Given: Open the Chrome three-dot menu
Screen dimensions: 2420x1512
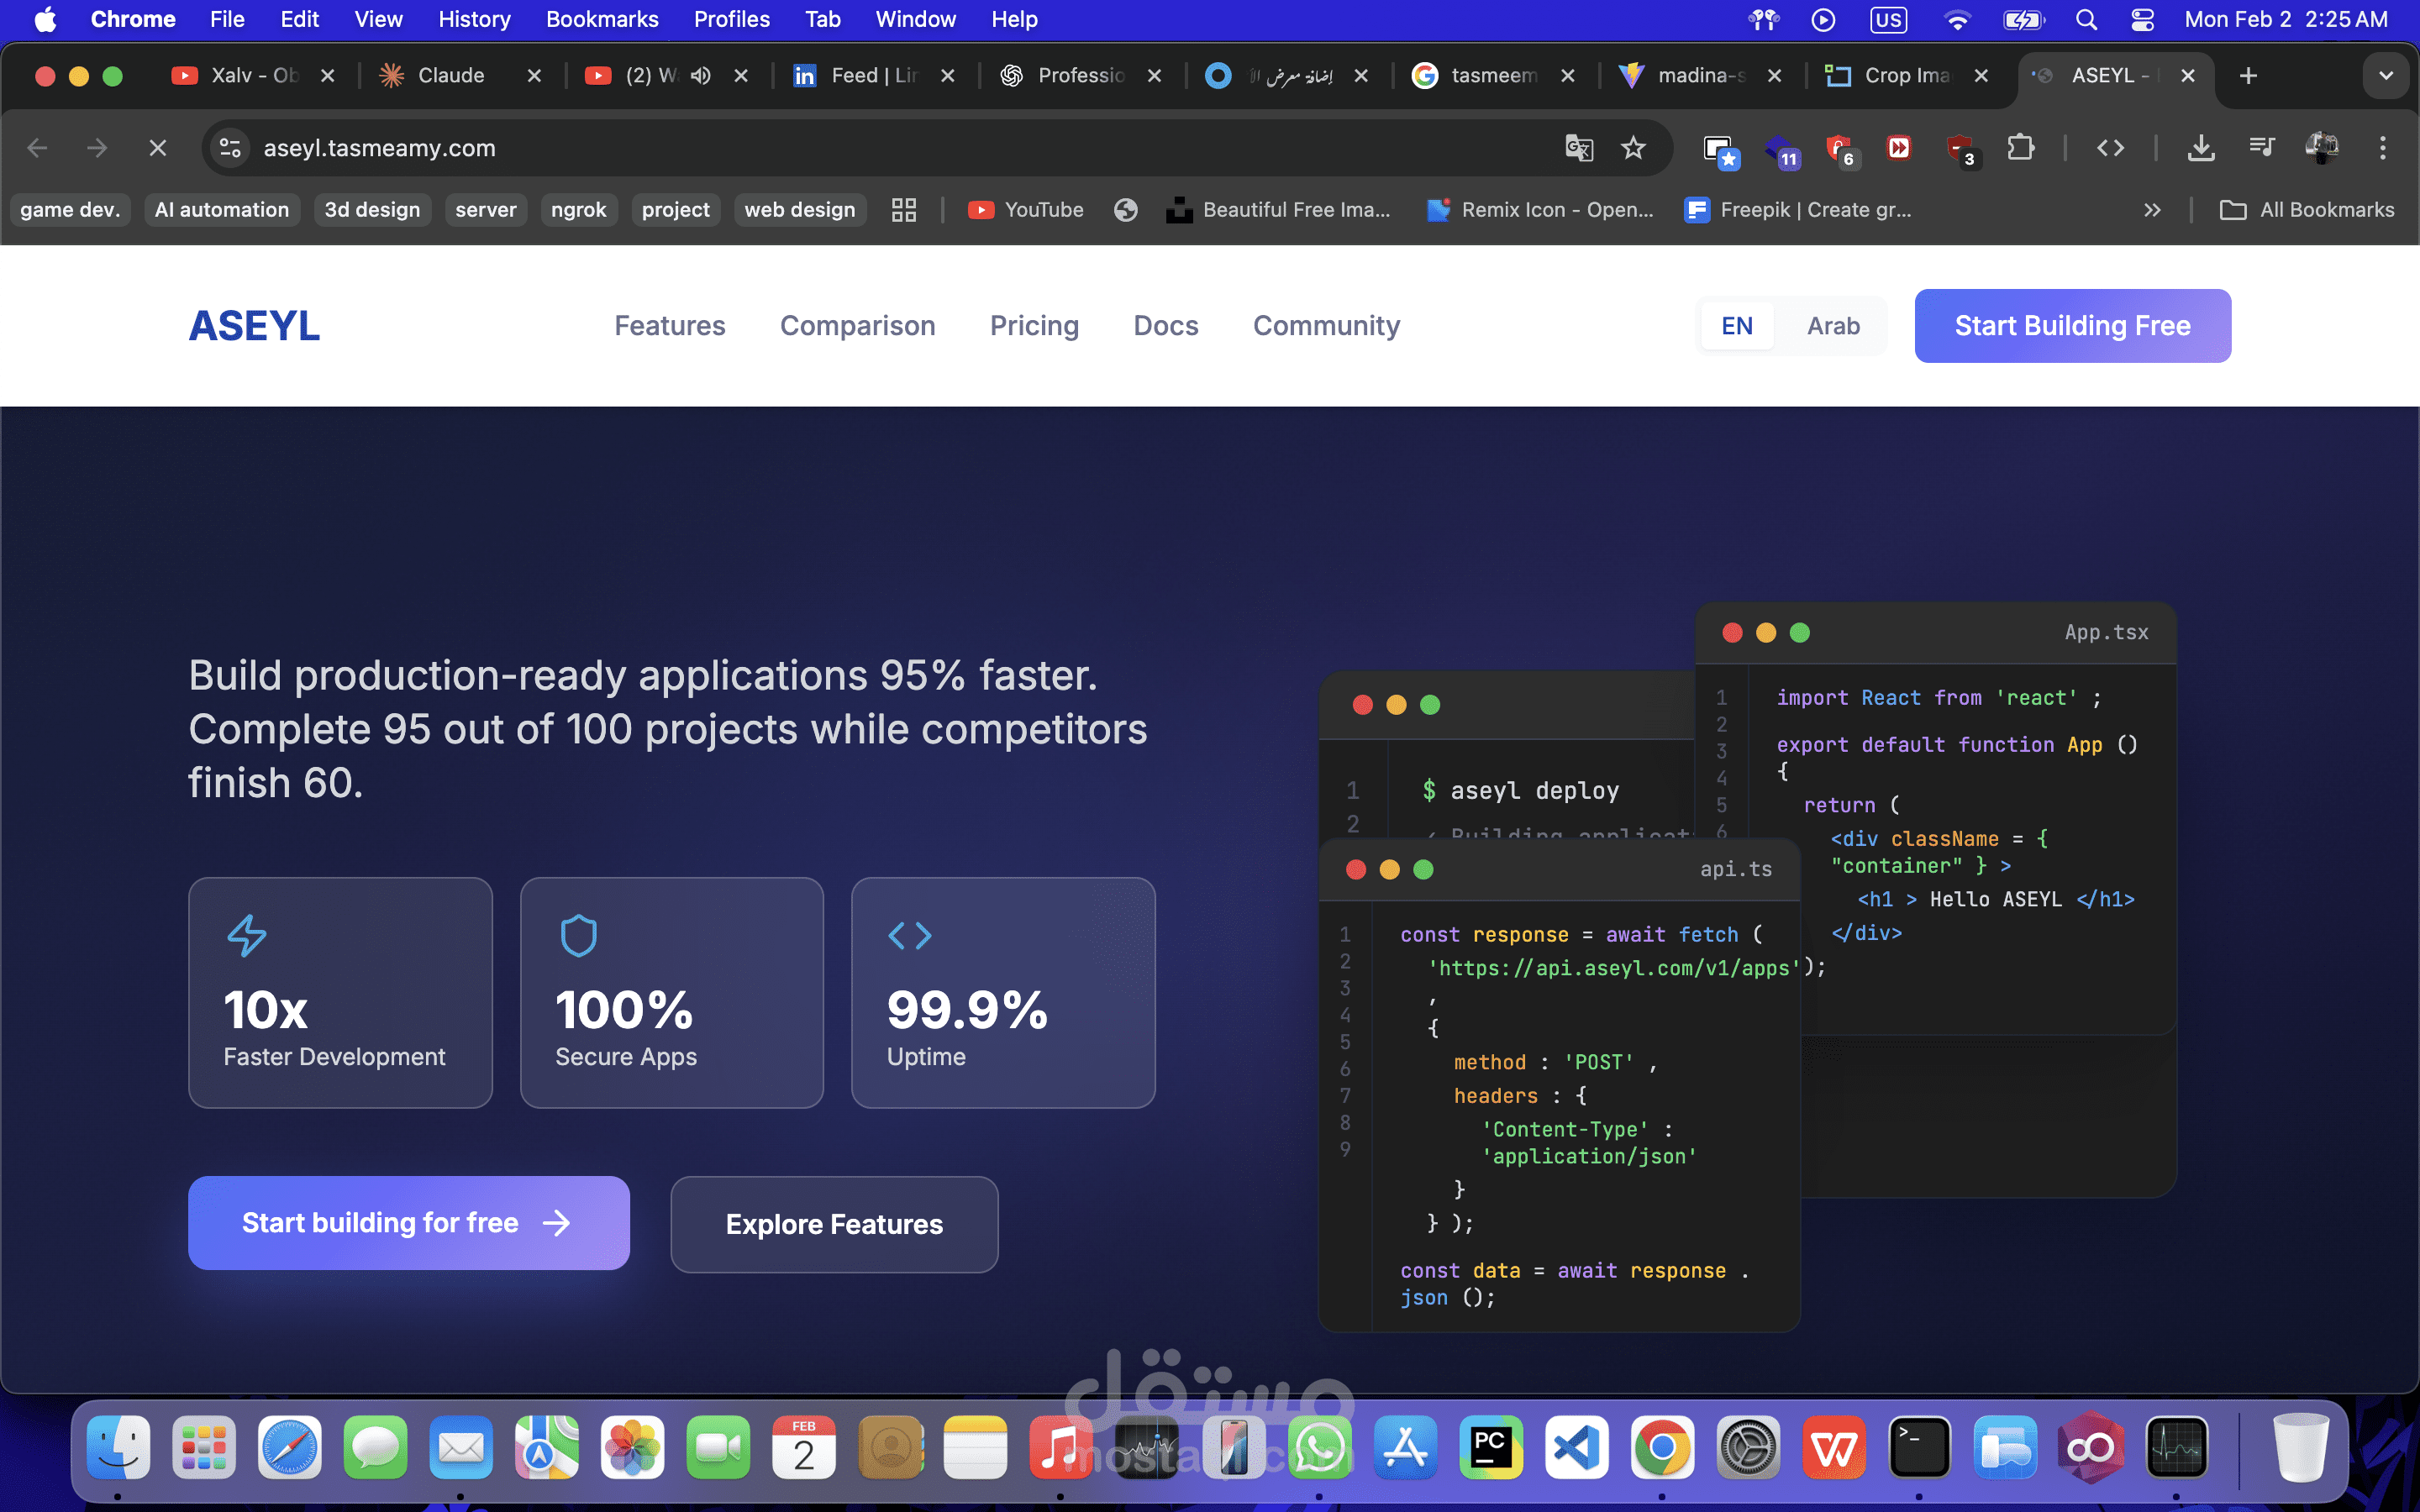Looking at the screenshot, I should click(2382, 148).
